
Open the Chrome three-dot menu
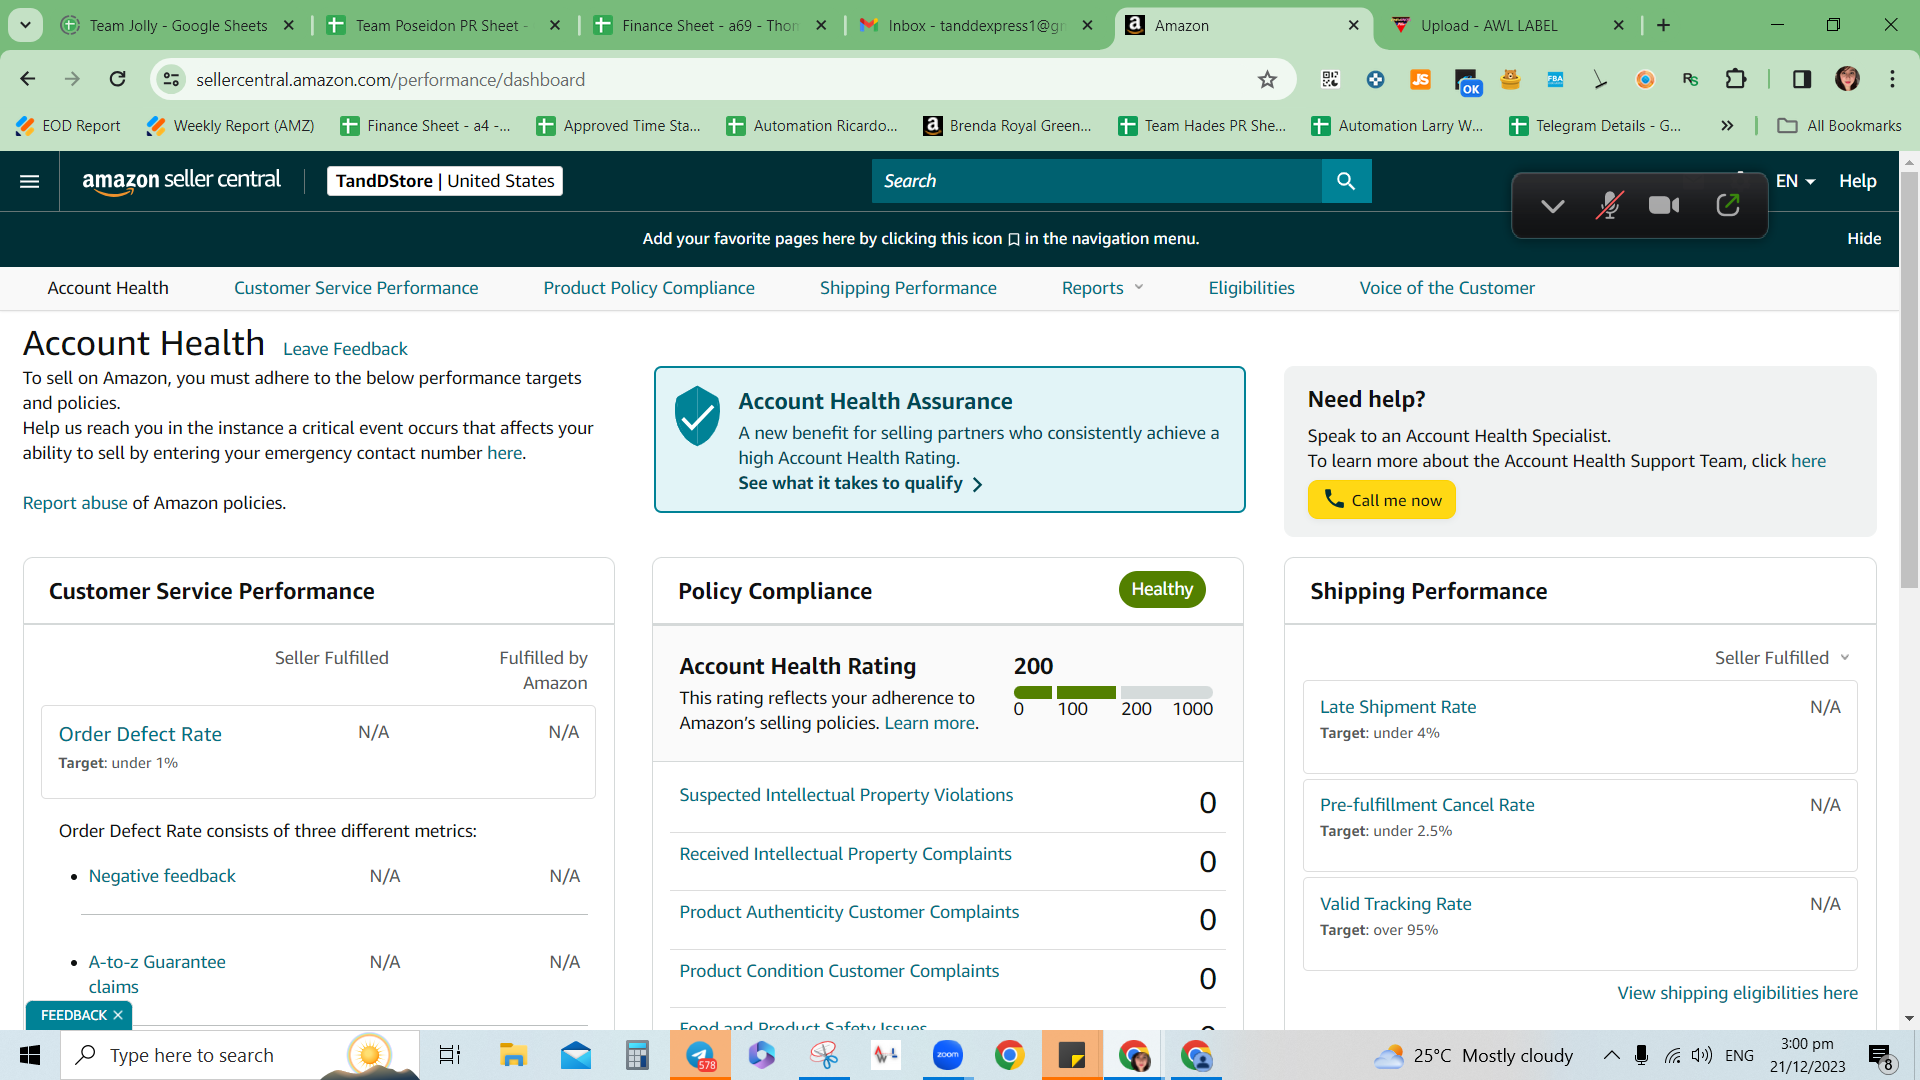tap(1892, 79)
